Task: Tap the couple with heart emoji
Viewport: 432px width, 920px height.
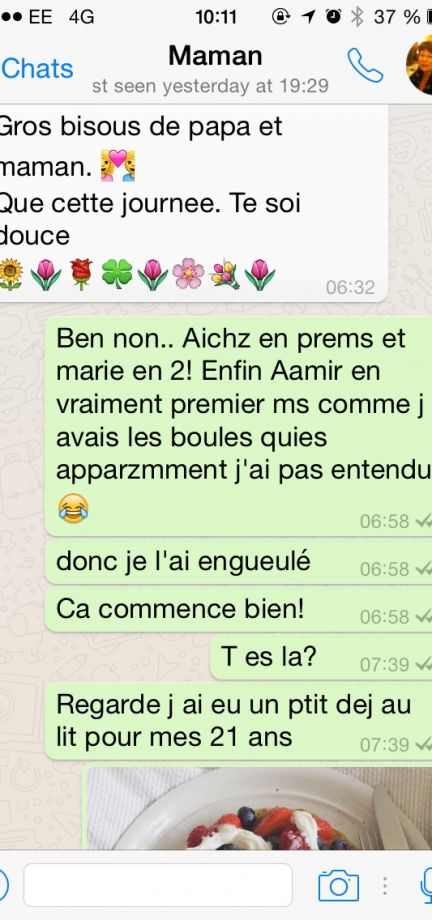Action: point(117,165)
